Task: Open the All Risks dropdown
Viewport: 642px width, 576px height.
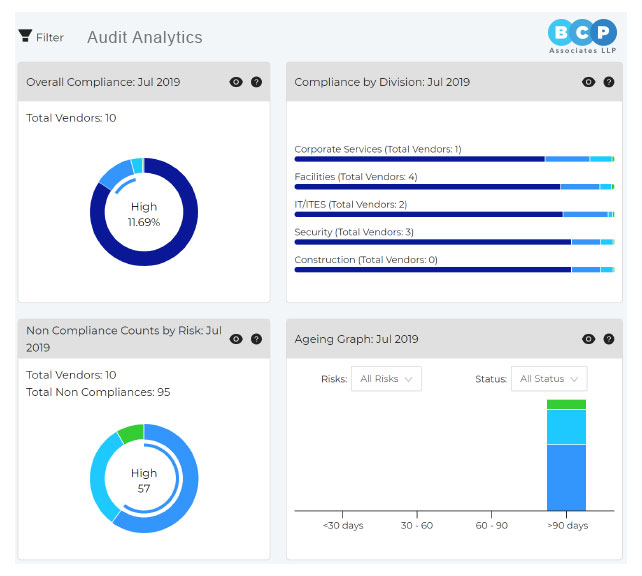Action: (x=386, y=379)
